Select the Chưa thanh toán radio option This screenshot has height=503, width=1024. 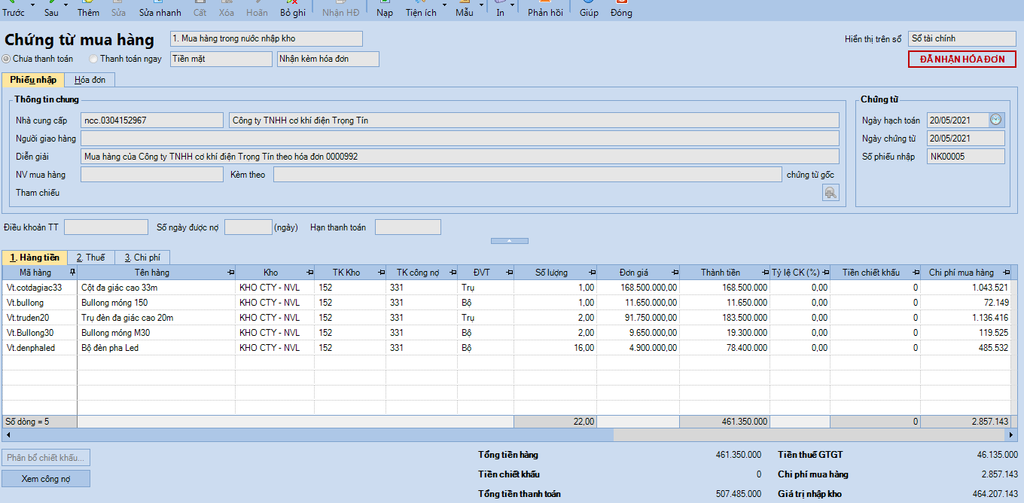coord(7,59)
